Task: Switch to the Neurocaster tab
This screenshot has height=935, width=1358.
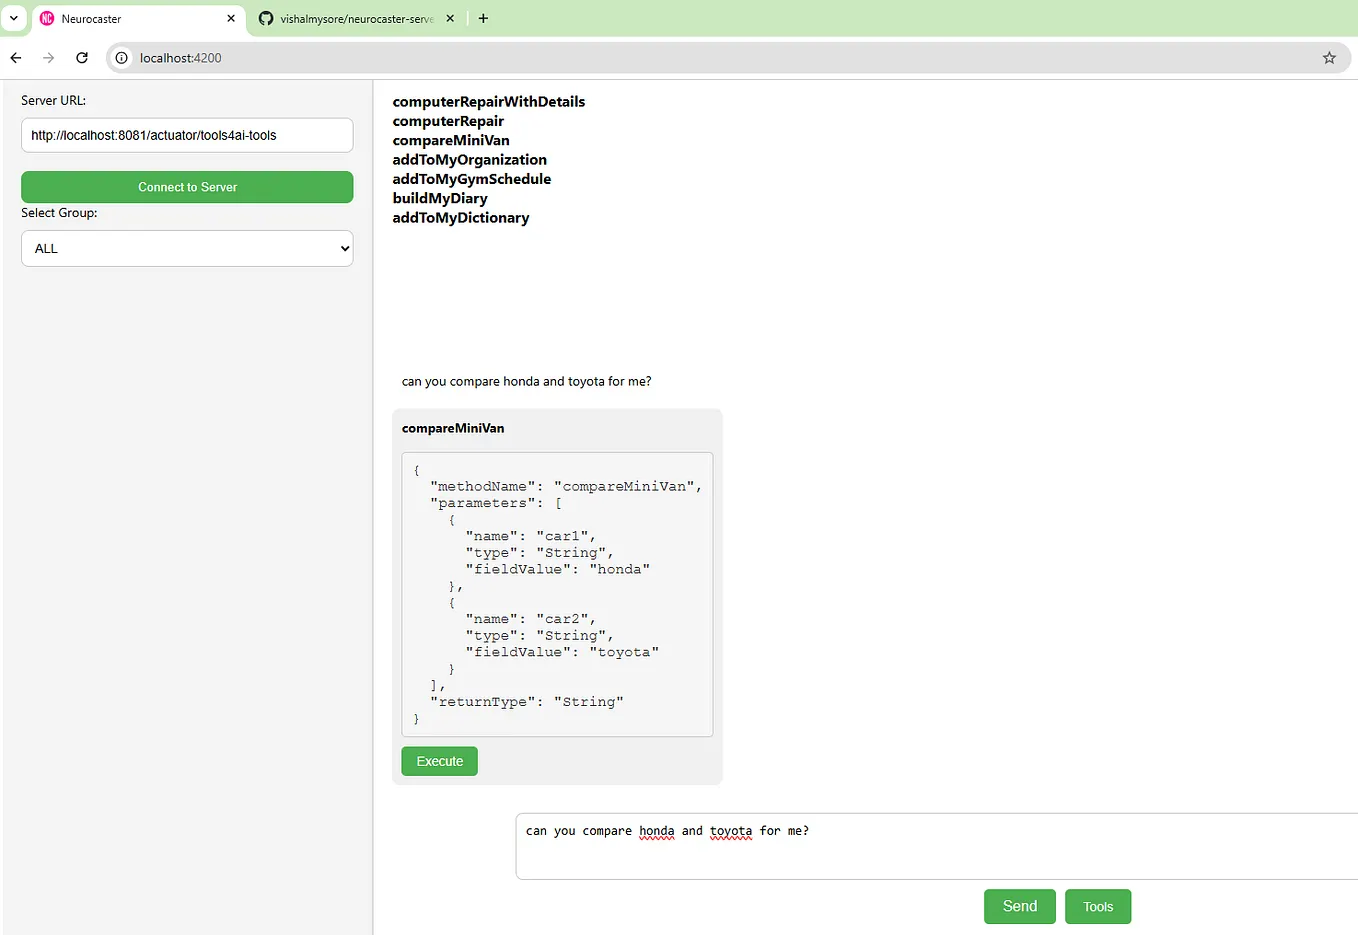Action: click(x=130, y=18)
